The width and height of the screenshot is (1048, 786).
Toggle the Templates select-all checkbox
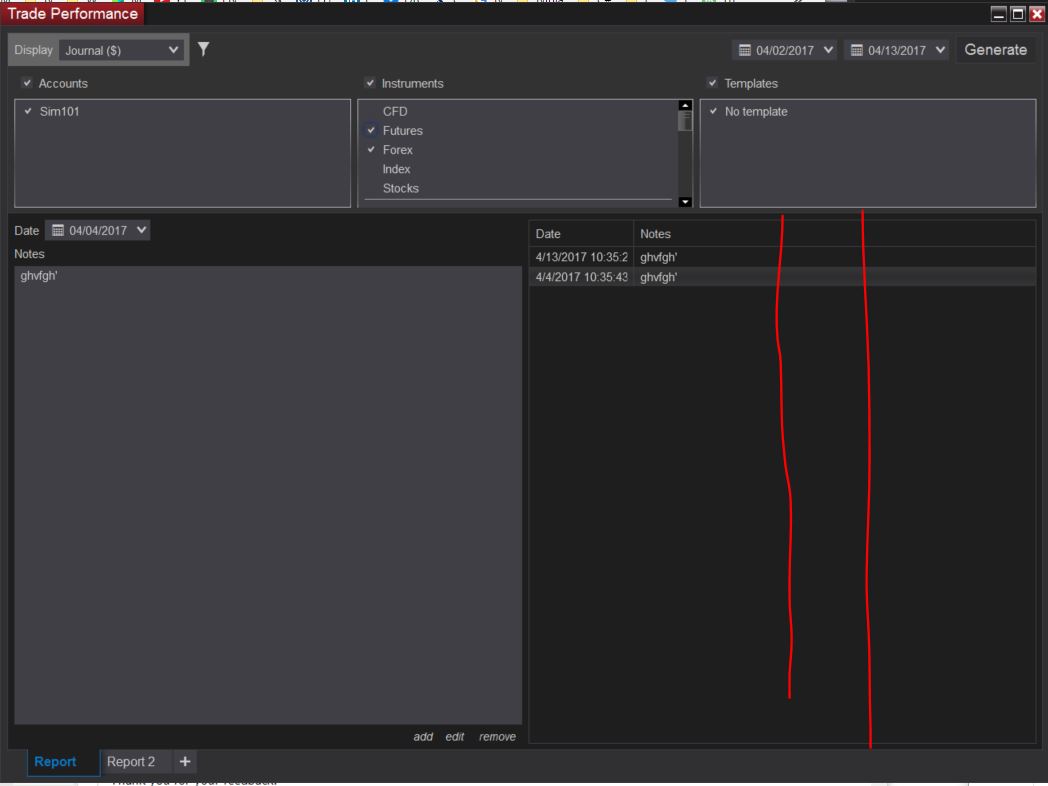point(712,83)
